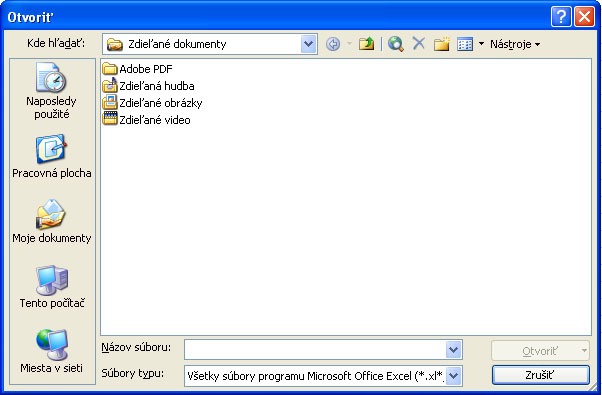Select the Adobe PDF folder

pyautogui.click(x=137, y=69)
